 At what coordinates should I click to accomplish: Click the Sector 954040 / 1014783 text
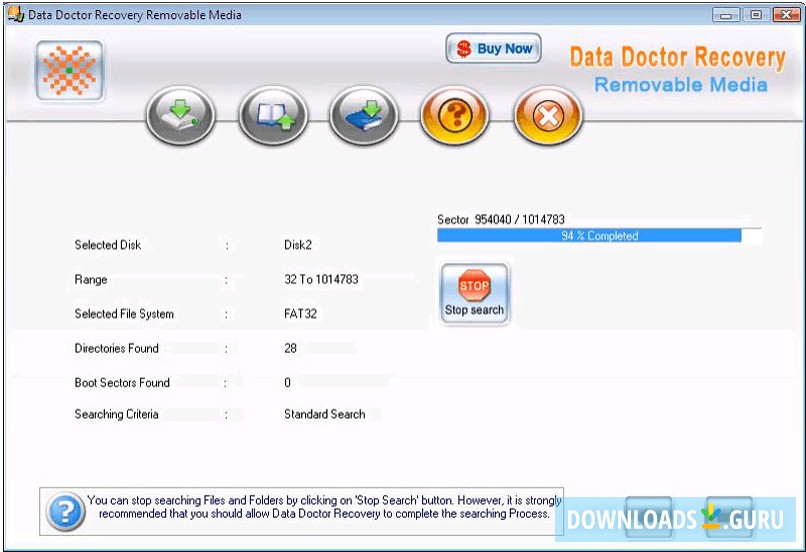pos(501,219)
